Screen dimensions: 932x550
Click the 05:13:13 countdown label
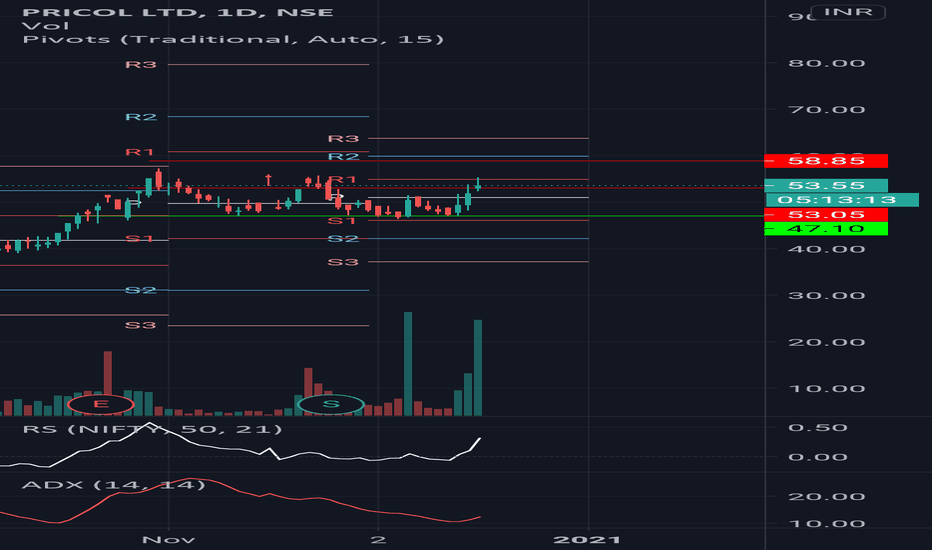[842, 200]
